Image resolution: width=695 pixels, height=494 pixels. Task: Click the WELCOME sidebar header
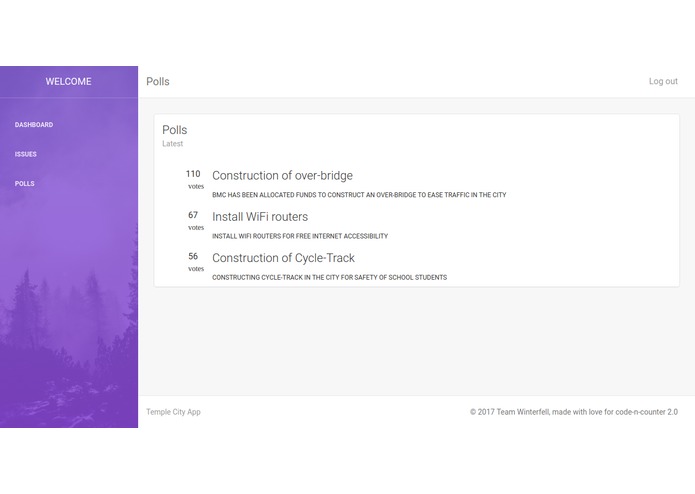68,82
